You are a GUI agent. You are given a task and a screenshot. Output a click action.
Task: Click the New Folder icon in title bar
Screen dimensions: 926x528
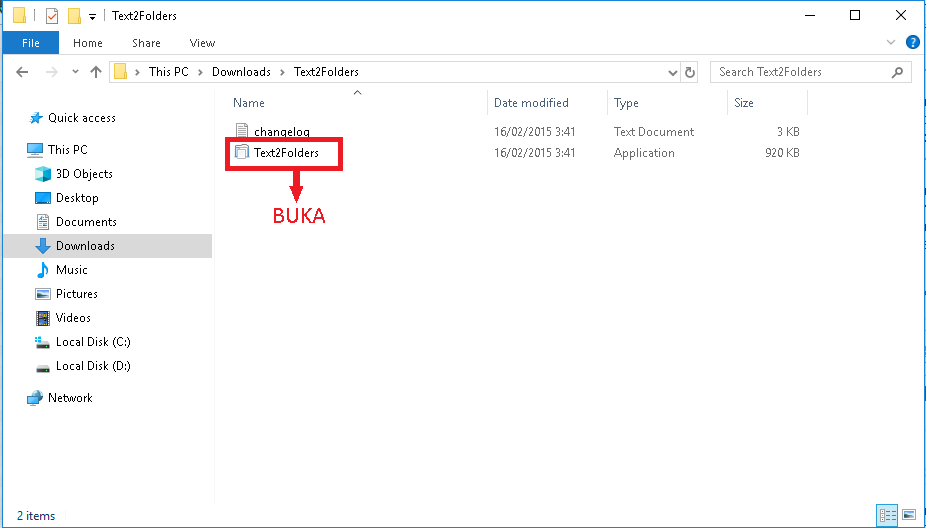[74, 16]
